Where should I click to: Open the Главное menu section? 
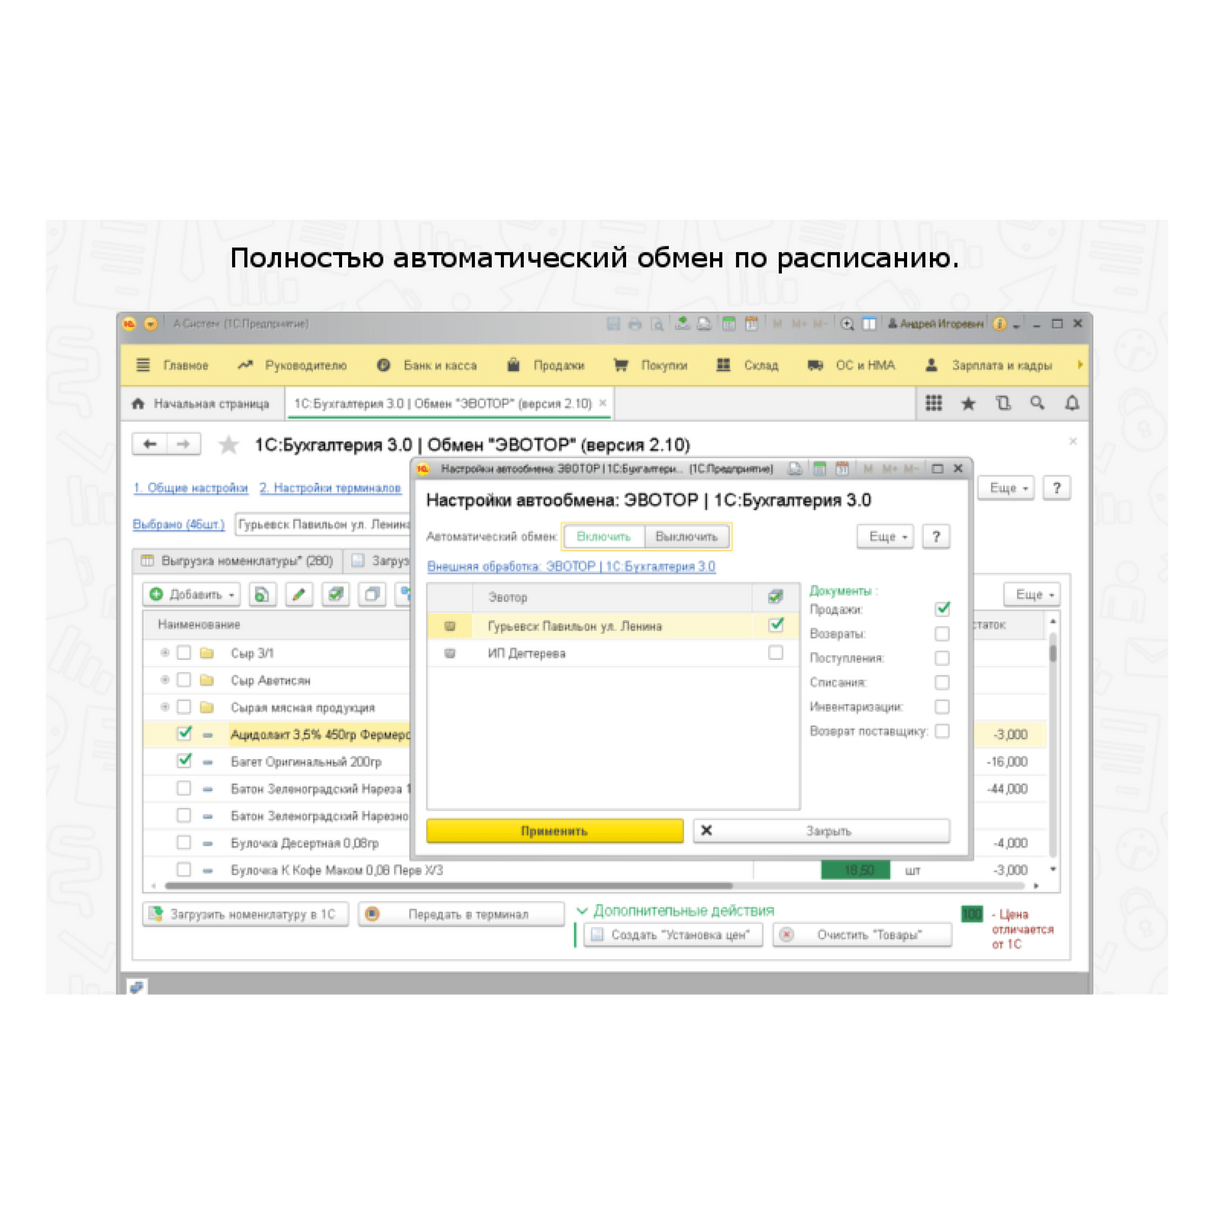(x=173, y=366)
